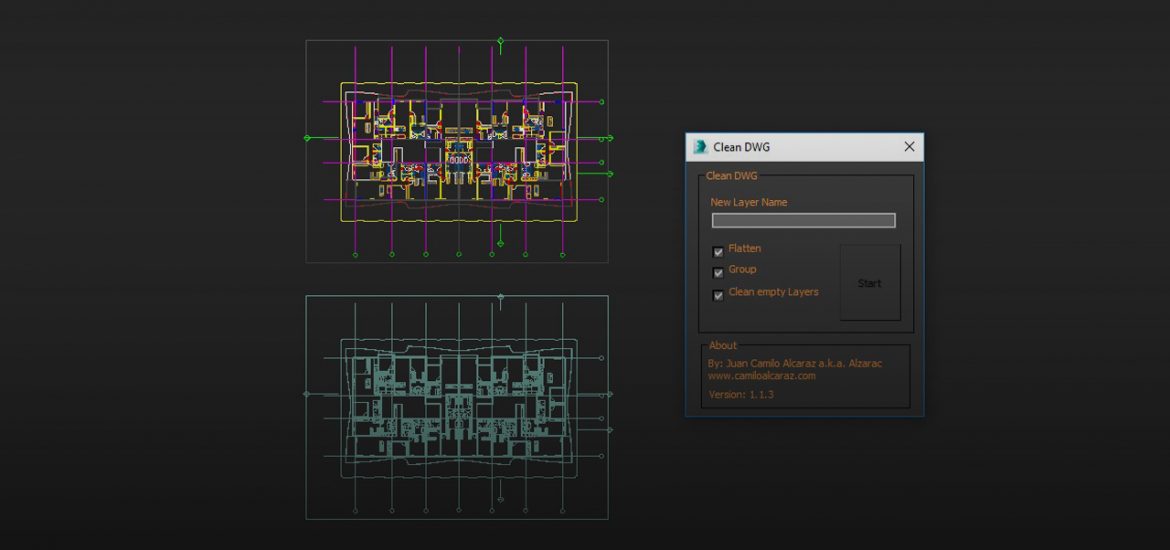1170x550 pixels.
Task: Click the New Layer Name label
Action: (748, 202)
